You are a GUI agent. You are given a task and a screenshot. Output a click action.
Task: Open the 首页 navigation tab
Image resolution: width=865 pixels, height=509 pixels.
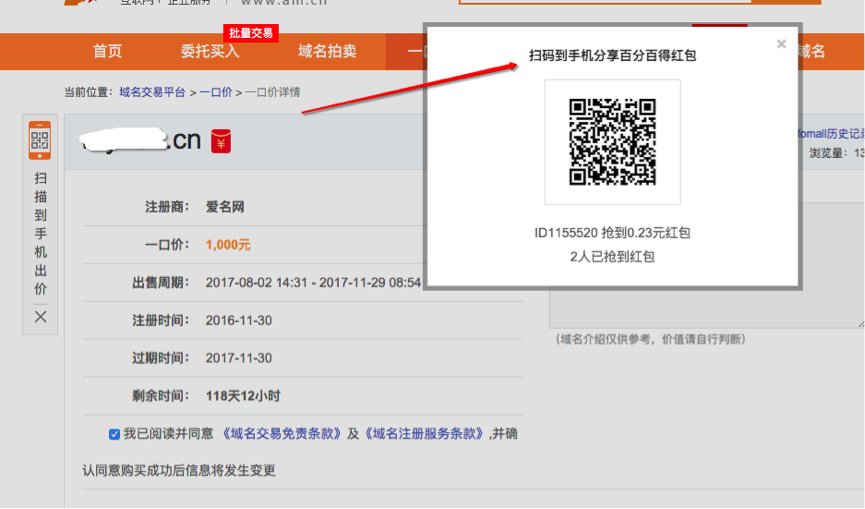[107, 51]
